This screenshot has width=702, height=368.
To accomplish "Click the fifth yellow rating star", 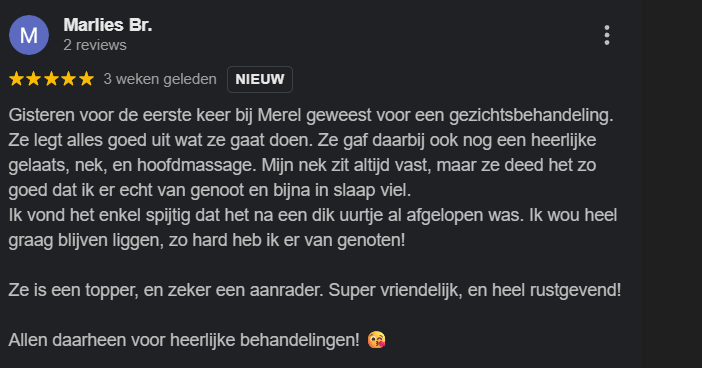I will (86, 79).
